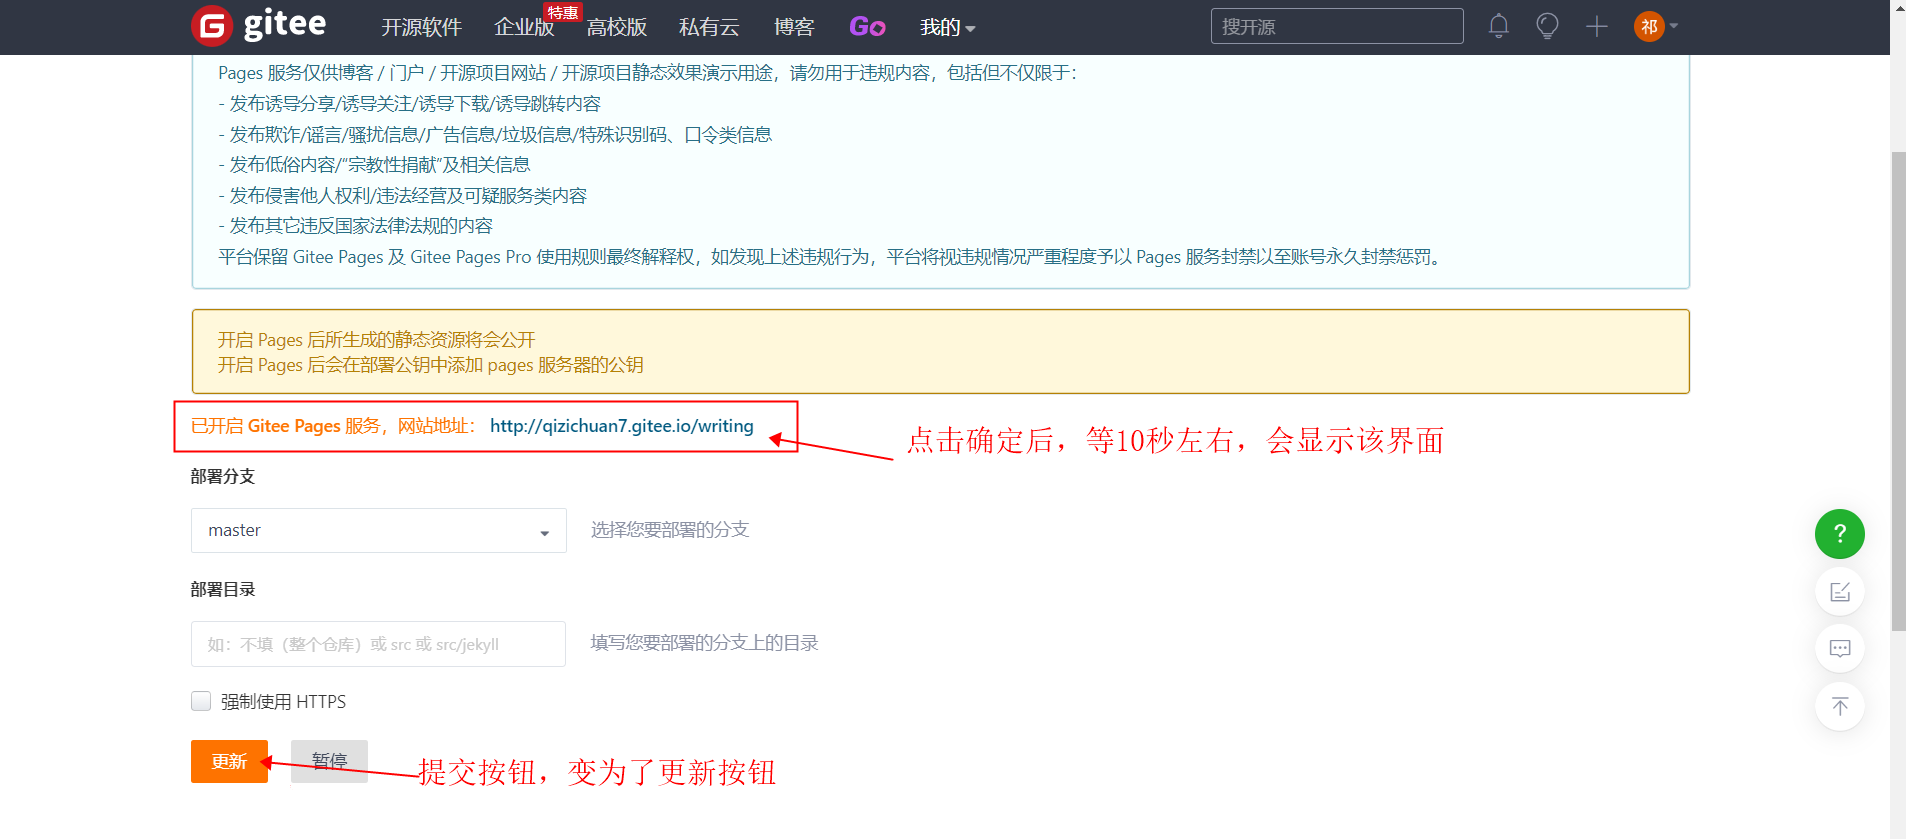This screenshot has width=1906, height=839.
Task: Open the 高校版 menu item
Action: (x=616, y=27)
